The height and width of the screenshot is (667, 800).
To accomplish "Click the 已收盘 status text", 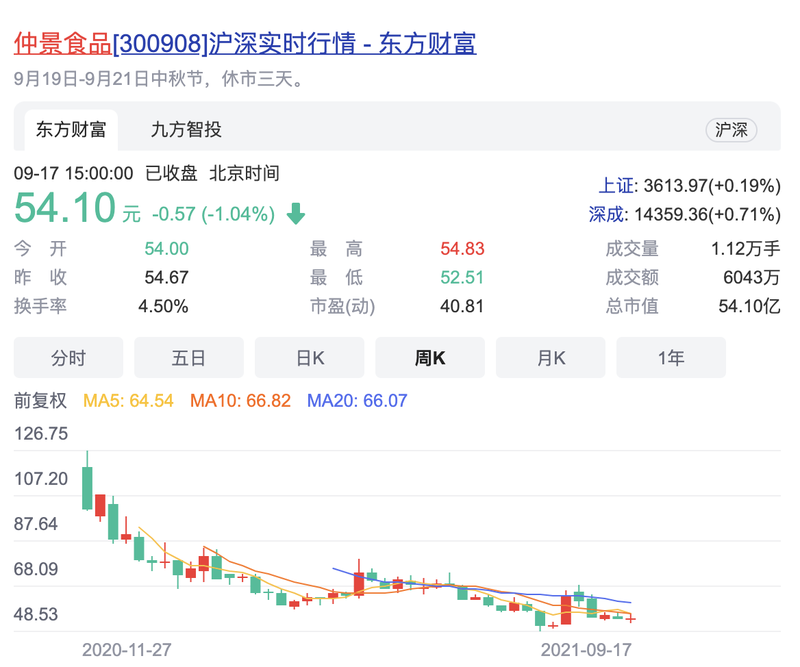I will coord(171,174).
